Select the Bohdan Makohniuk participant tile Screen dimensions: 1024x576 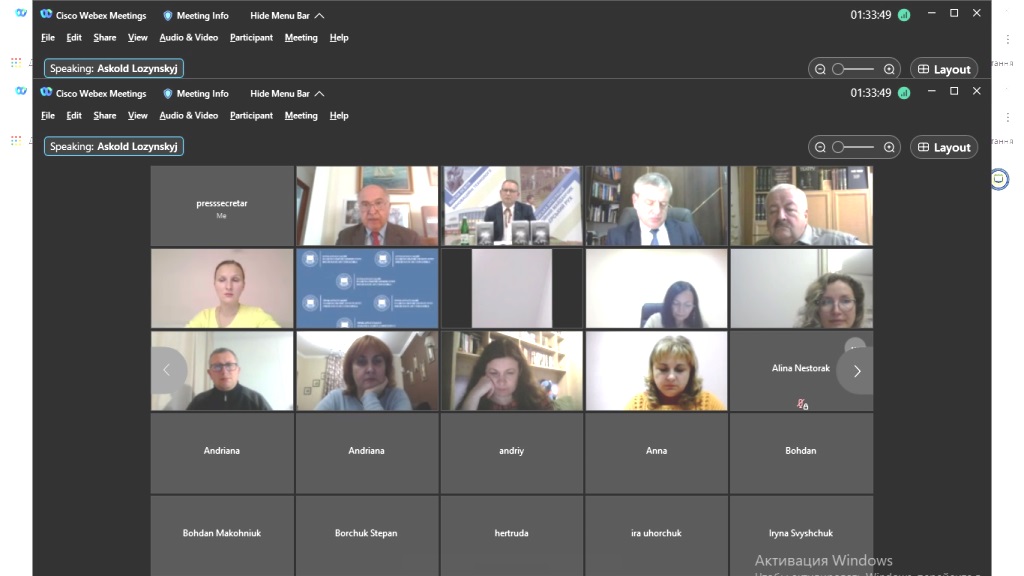[222, 534]
